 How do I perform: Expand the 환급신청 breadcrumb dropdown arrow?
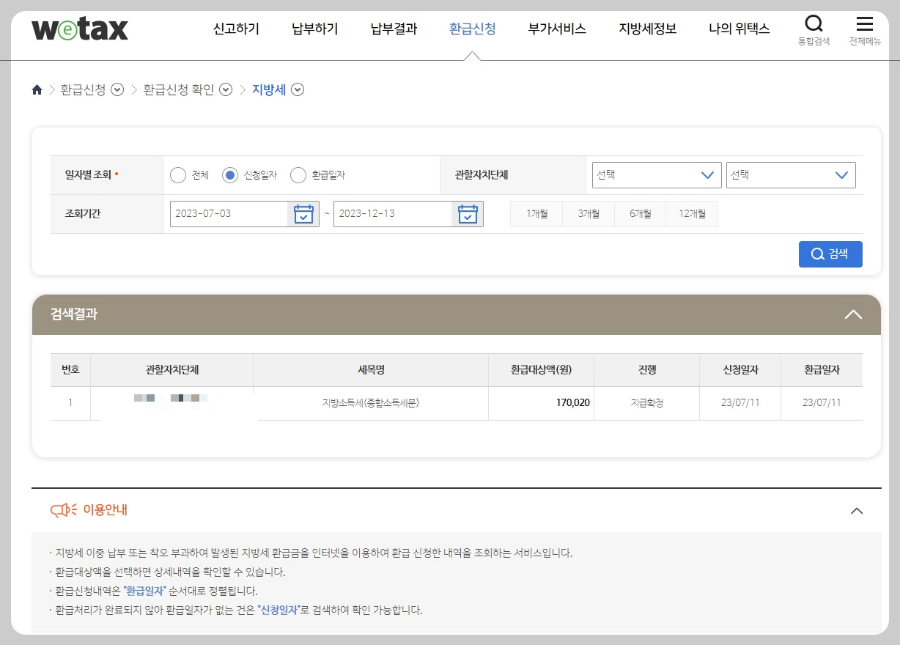pyautogui.click(x=117, y=90)
